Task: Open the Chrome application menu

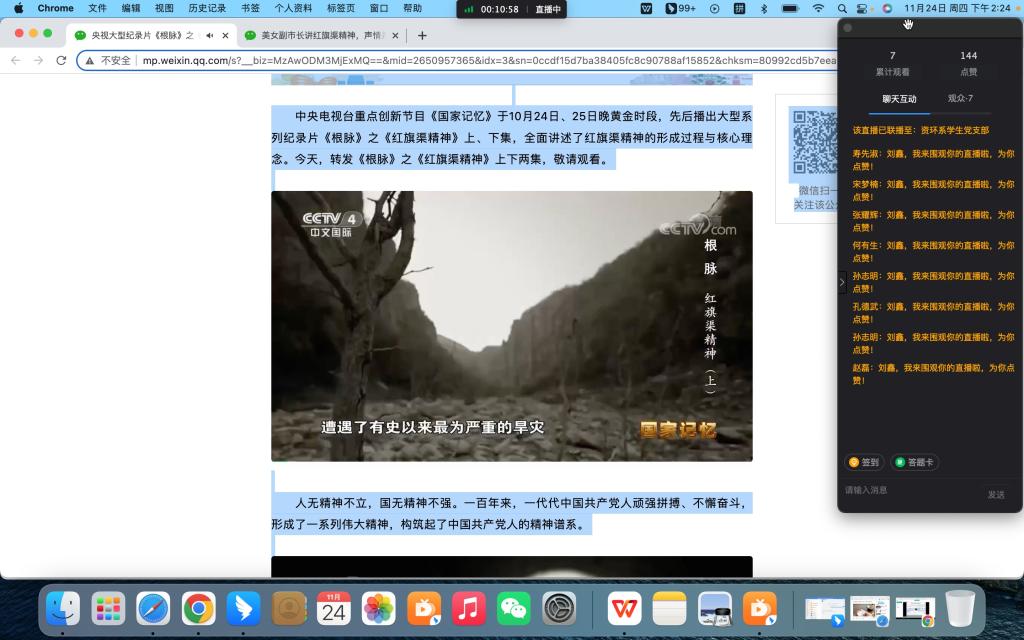Action: point(56,8)
